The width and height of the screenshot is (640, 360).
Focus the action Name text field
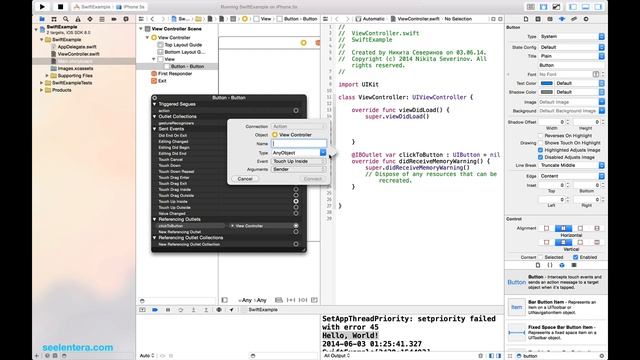pos(299,144)
